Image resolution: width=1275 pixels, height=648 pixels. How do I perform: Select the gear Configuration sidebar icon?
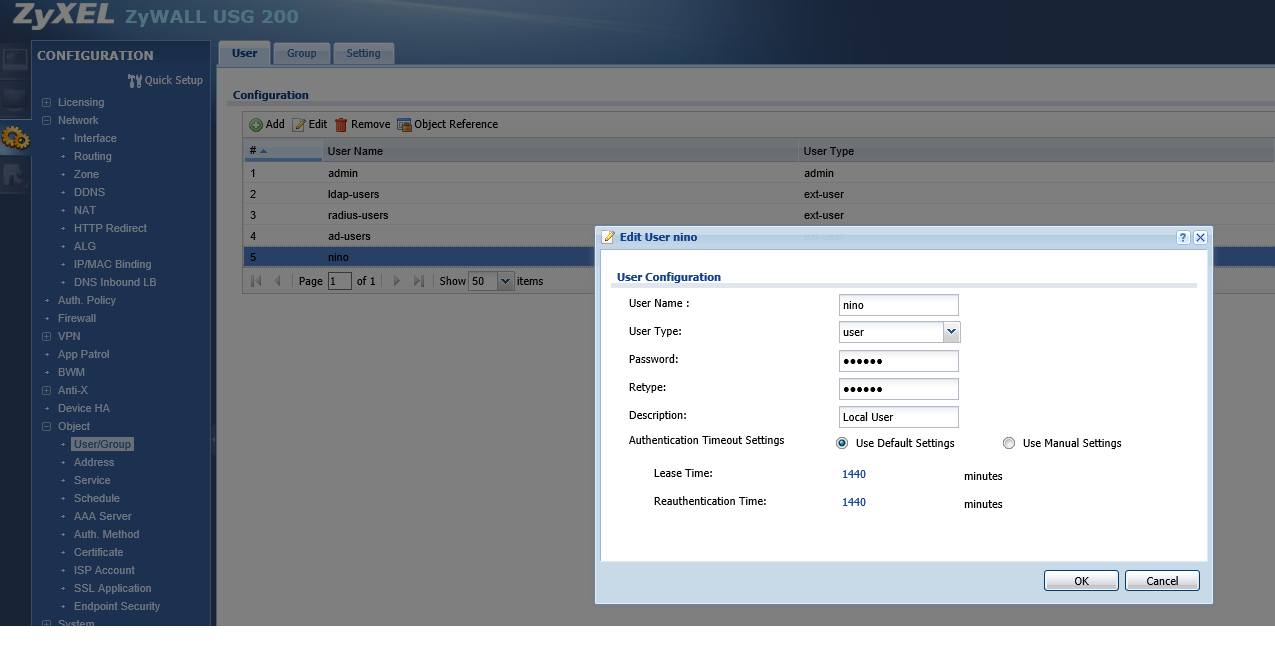point(15,139)
